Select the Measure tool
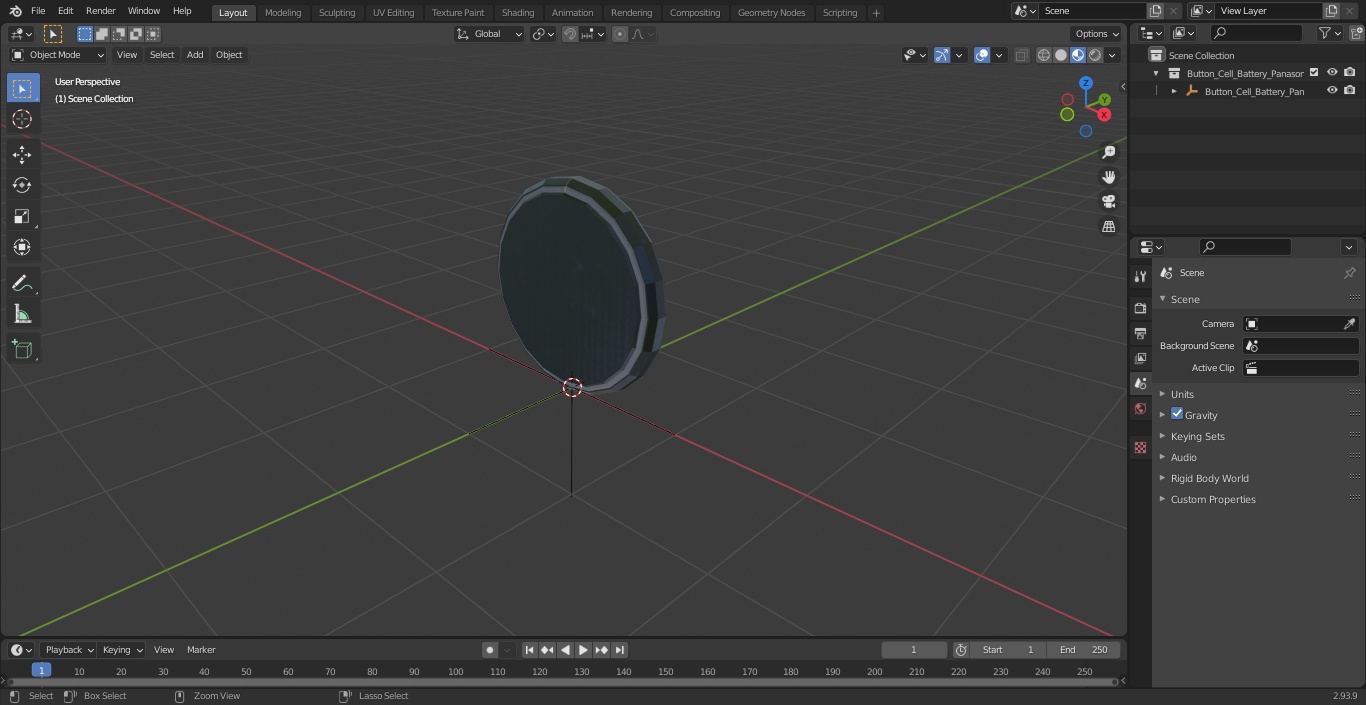 click(22, 315)
